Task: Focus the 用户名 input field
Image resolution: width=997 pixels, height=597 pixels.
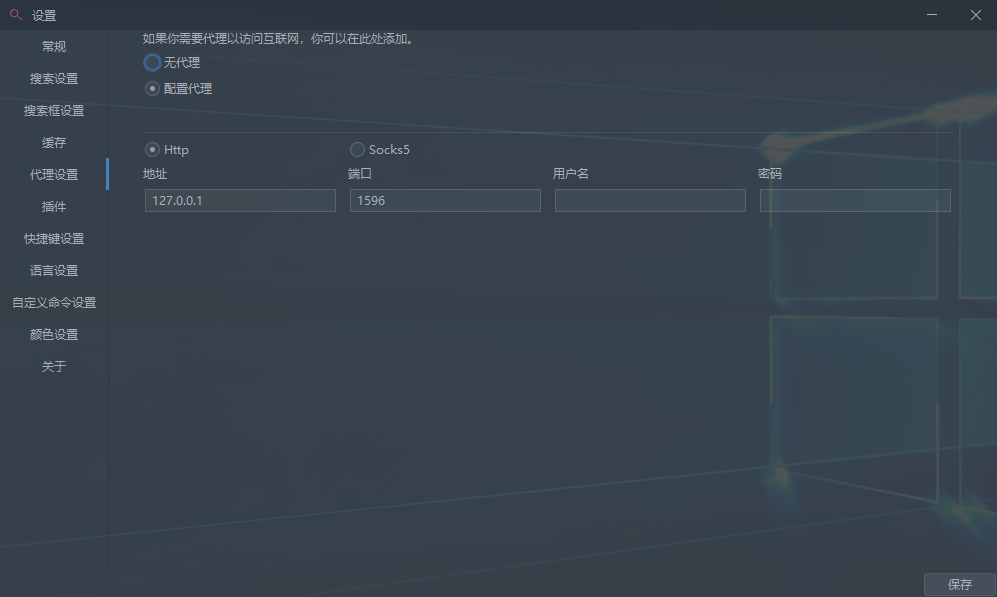Action: tap(650, 200)
